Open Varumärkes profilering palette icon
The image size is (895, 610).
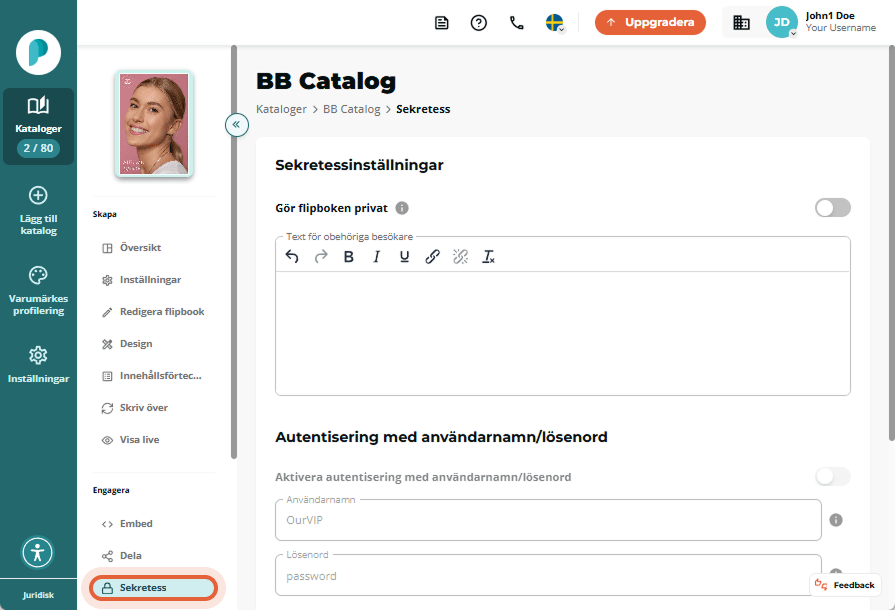[38, 275]
